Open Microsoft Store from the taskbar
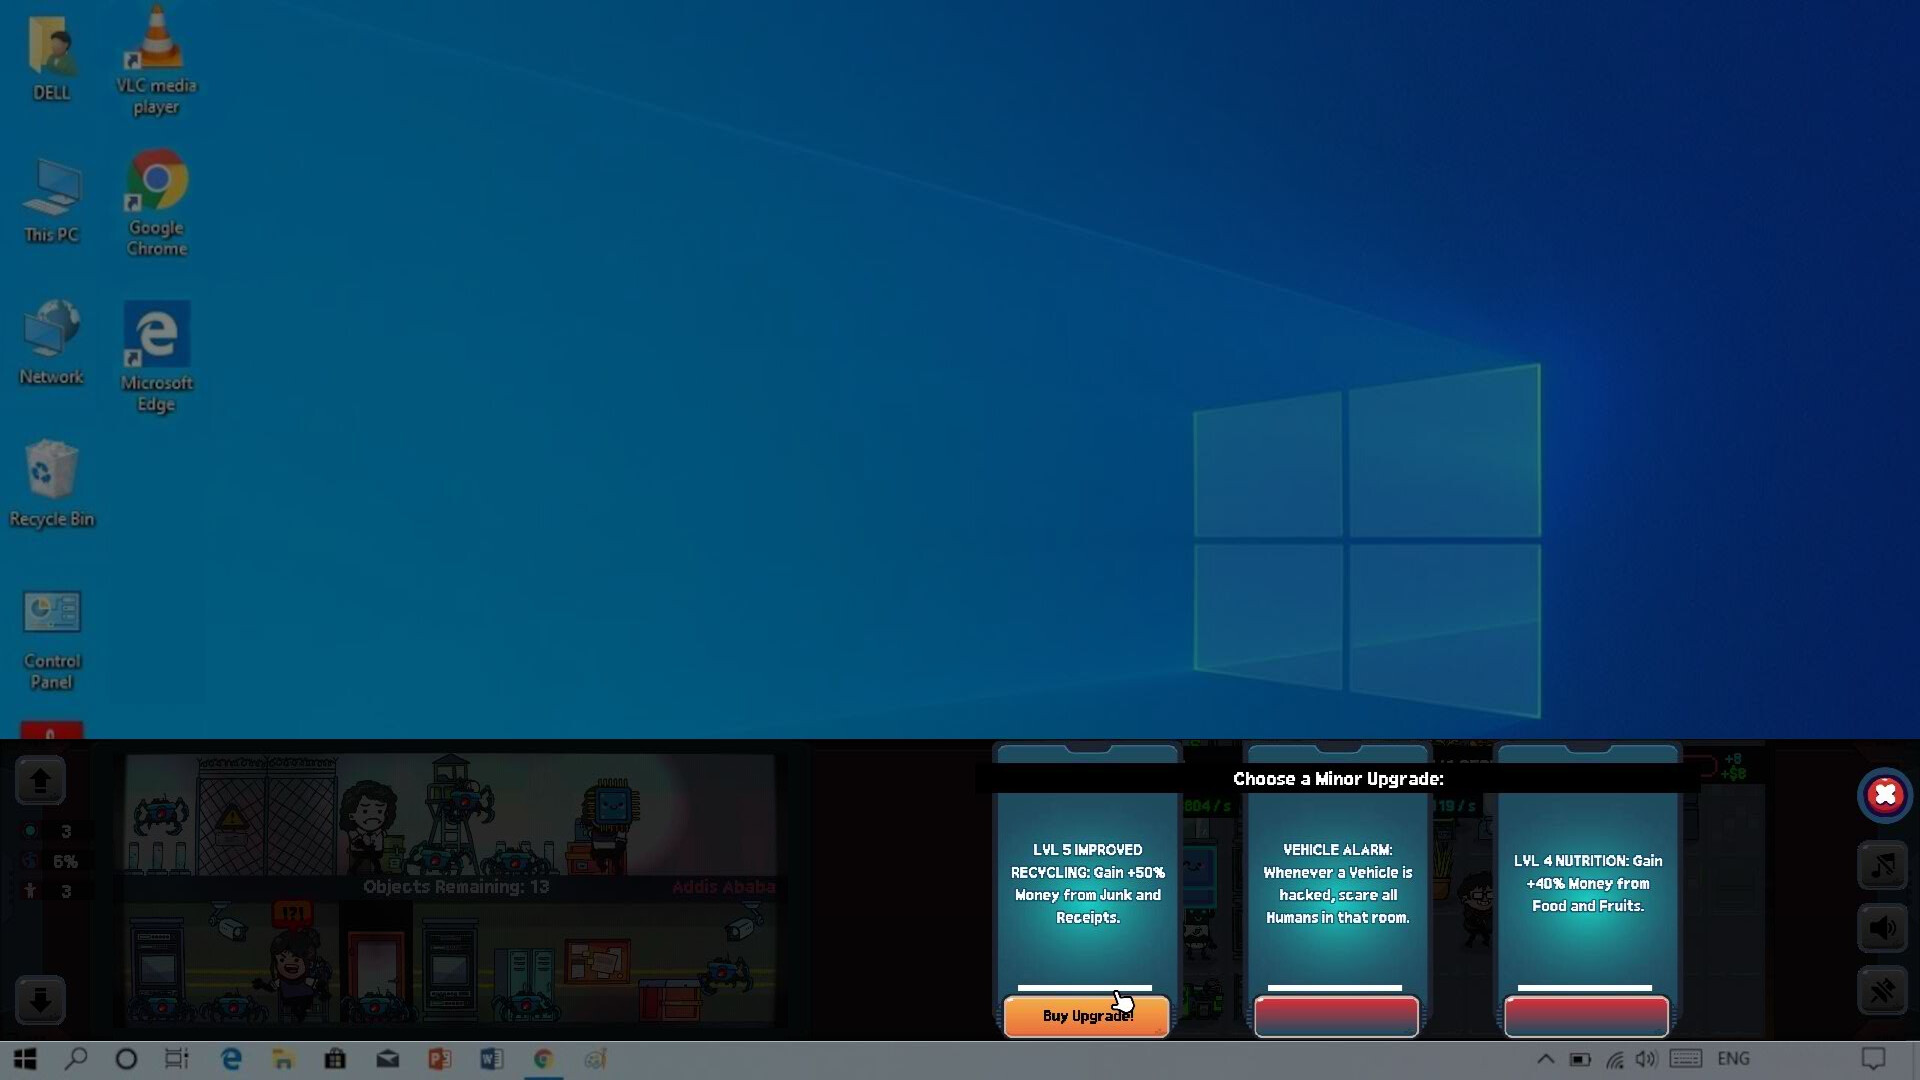Viewport: 1920px width, 1080px height. [335, 1059]
